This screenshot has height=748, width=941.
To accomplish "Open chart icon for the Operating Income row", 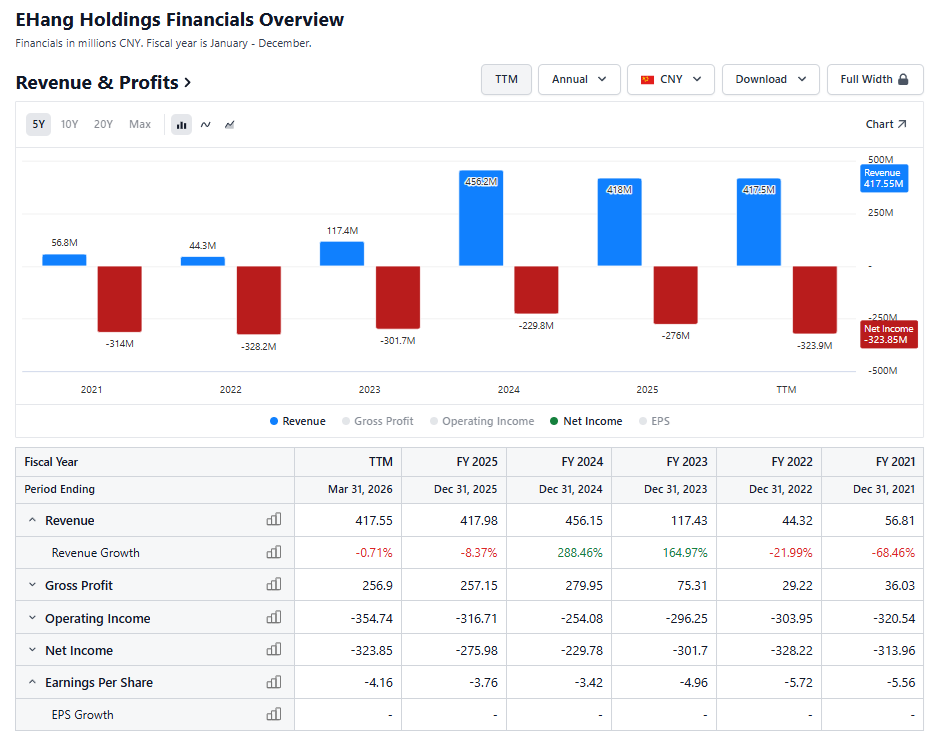I will pyautogui.click(x=274, y=618).
